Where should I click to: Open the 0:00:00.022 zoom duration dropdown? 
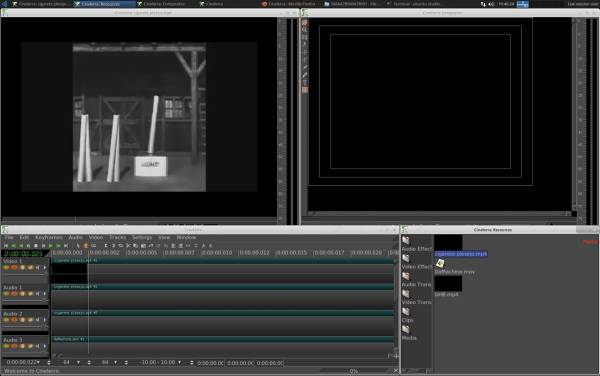[38, 362]
